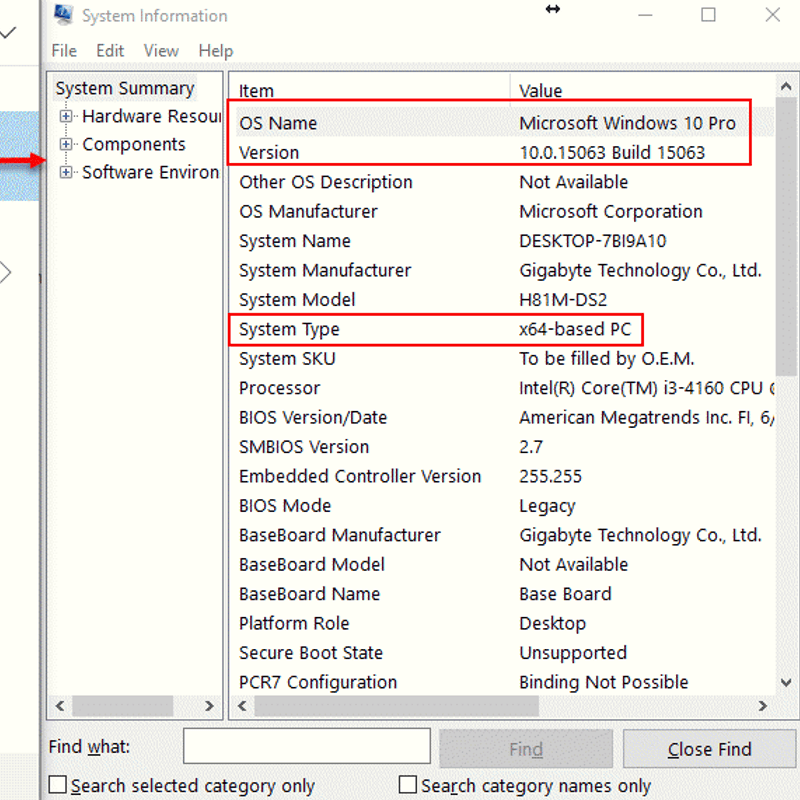Viewport: 800px width, 800px height.
Task: Select the BIOS Version/Date row
Action: (x=505, y=417)
